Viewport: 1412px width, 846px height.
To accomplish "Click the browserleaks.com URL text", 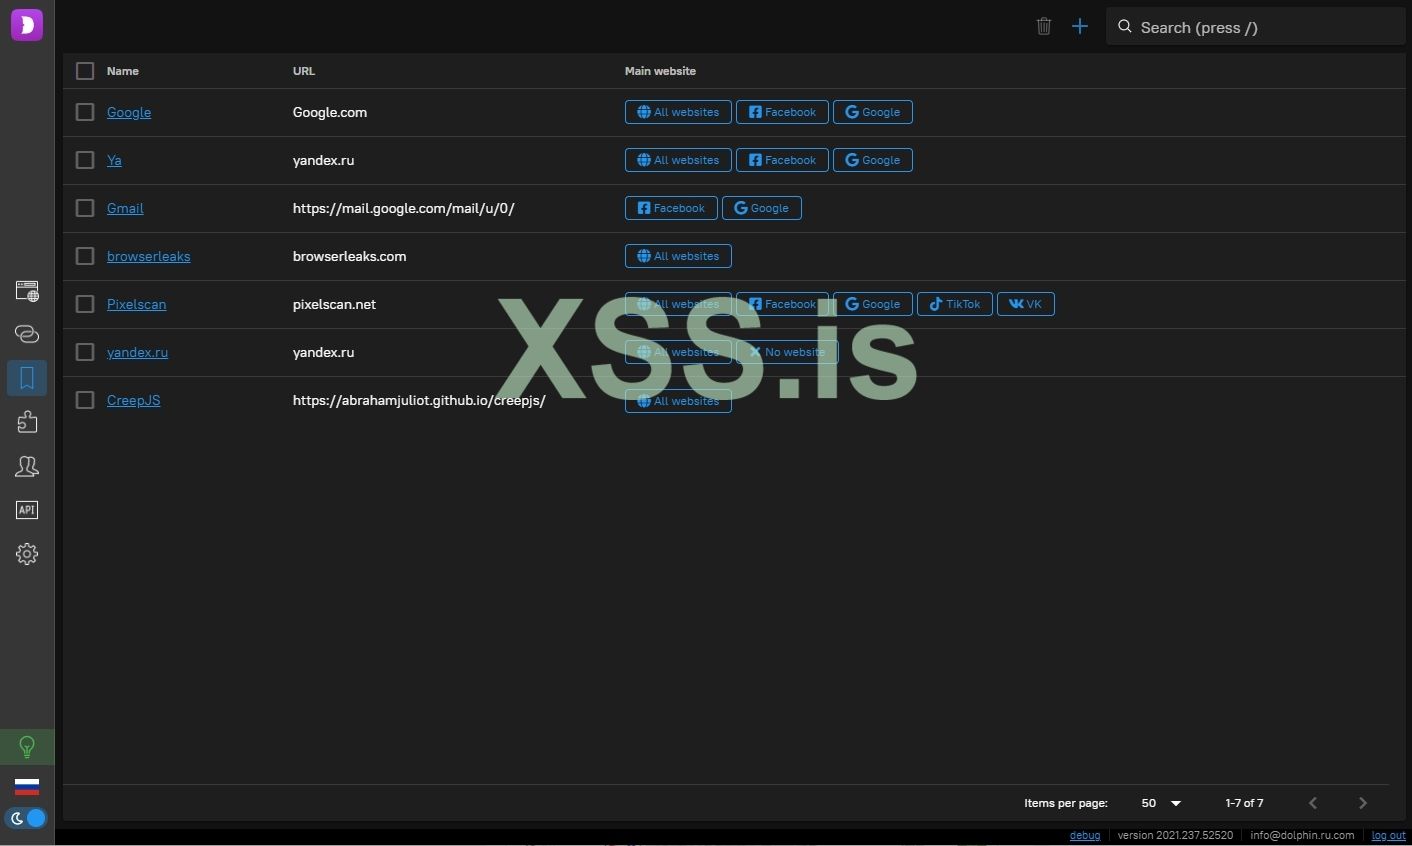I will 349,256.
